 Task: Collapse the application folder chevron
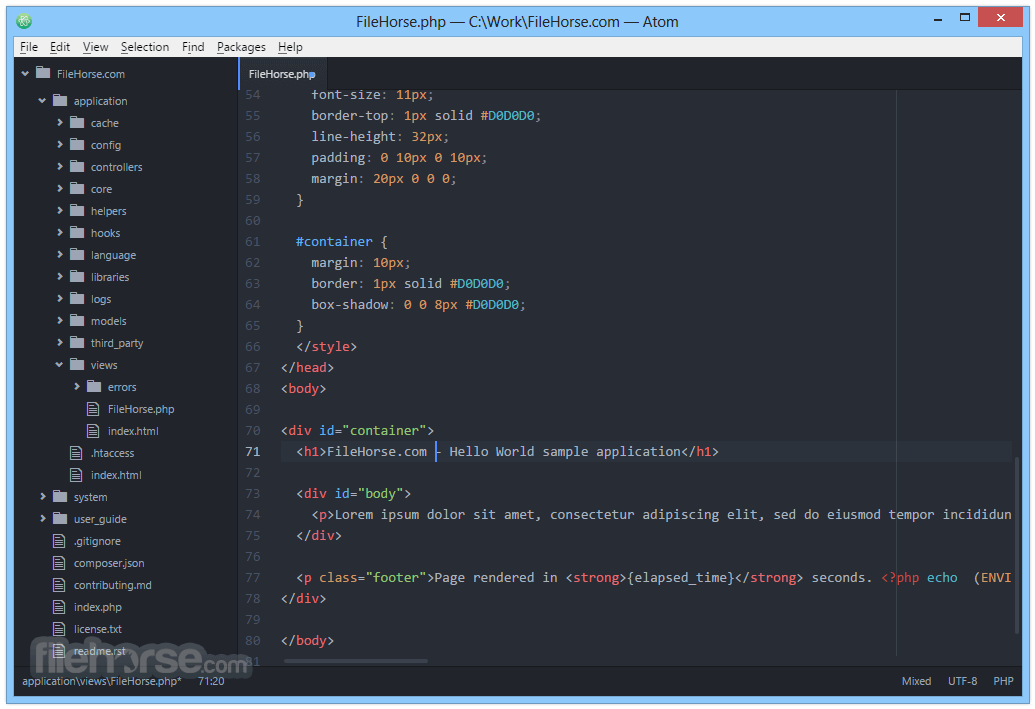pos(42,100)
